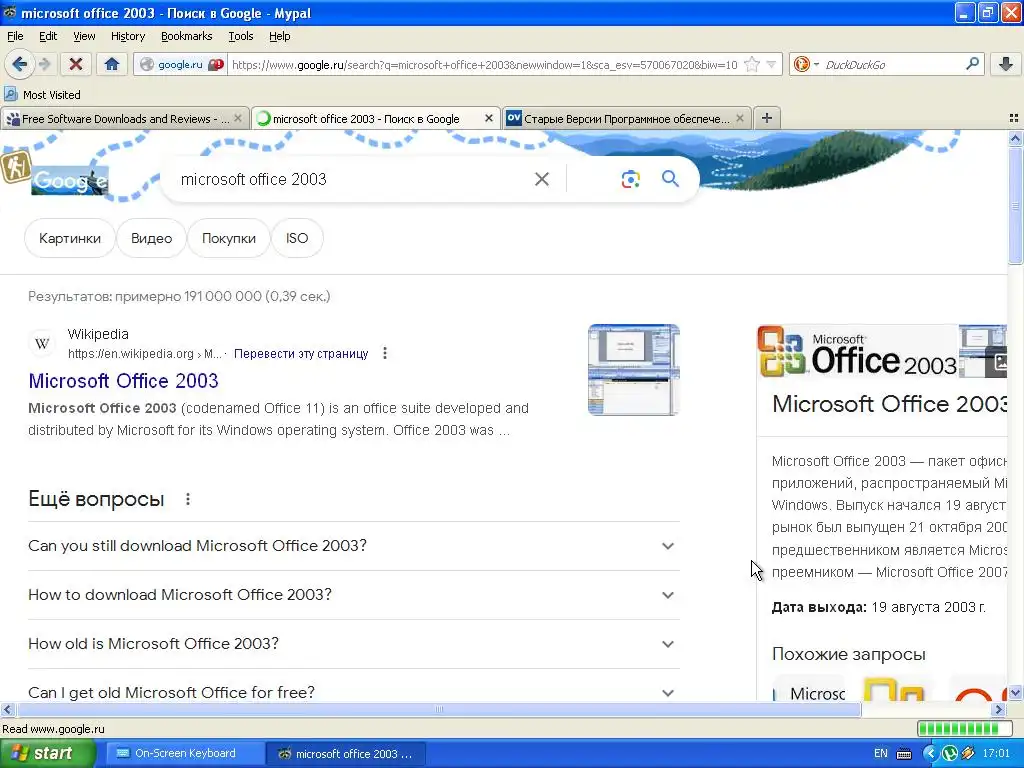Go back using the Back arrow button
This screenshot has height=768, width=1024.
pyautogui.click(x=20, y=64)
